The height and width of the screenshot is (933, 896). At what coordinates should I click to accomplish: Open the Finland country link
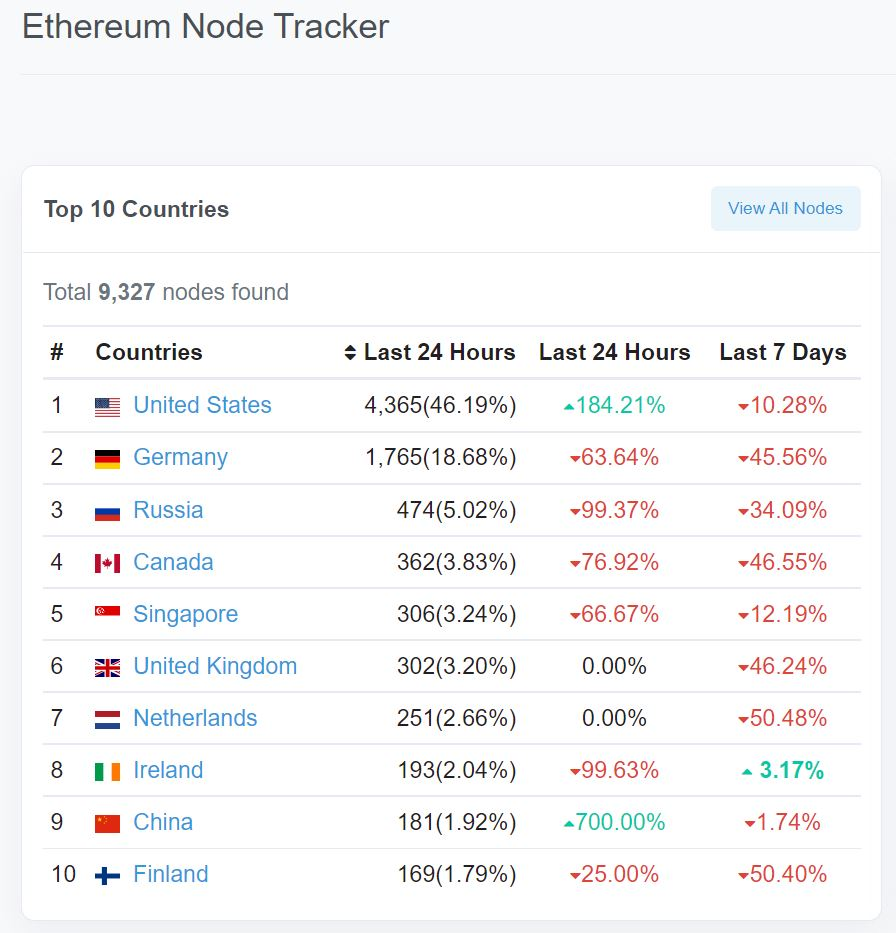(x=171, y=874)
